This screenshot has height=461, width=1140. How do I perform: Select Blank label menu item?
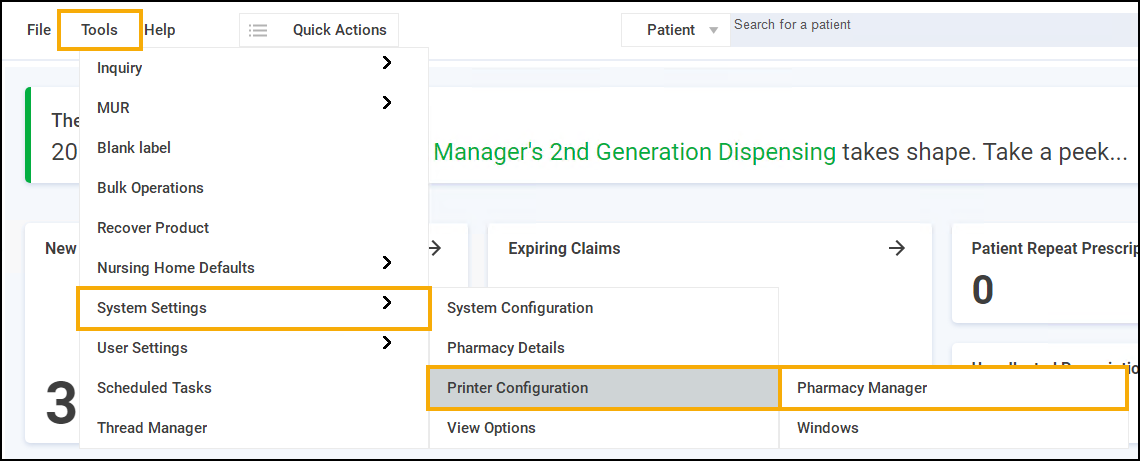(134, 148)
